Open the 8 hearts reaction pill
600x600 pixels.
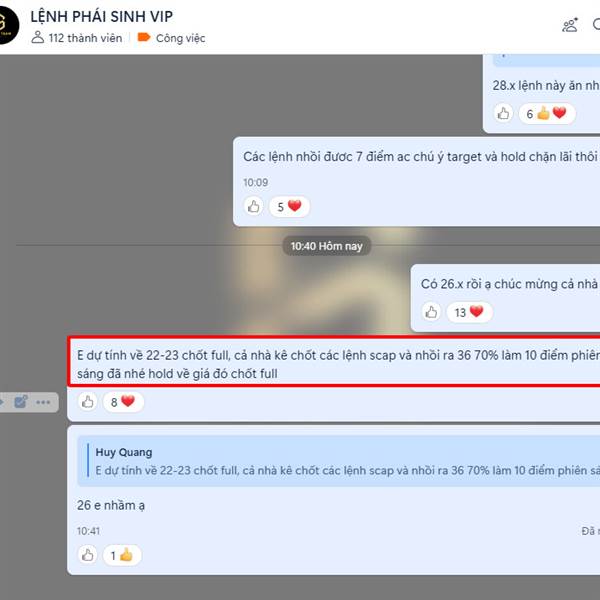(x=123, y=402)
